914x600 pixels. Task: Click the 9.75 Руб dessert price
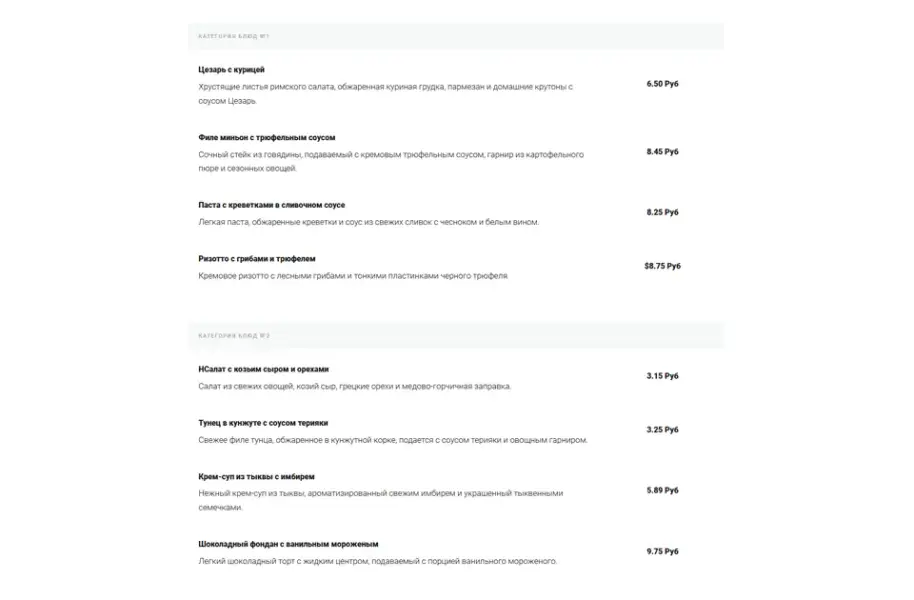tap(662, 551)
